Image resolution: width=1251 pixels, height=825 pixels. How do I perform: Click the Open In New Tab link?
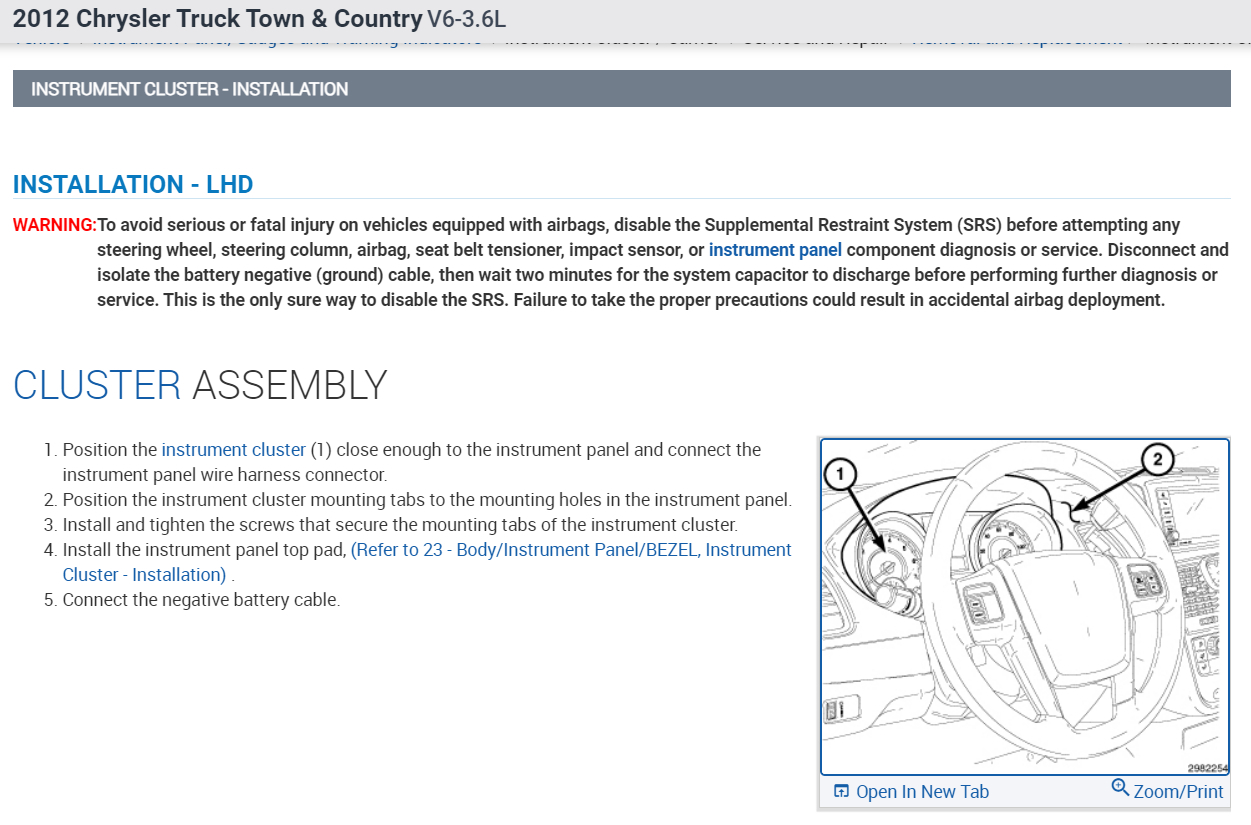[x=922, y=792]
